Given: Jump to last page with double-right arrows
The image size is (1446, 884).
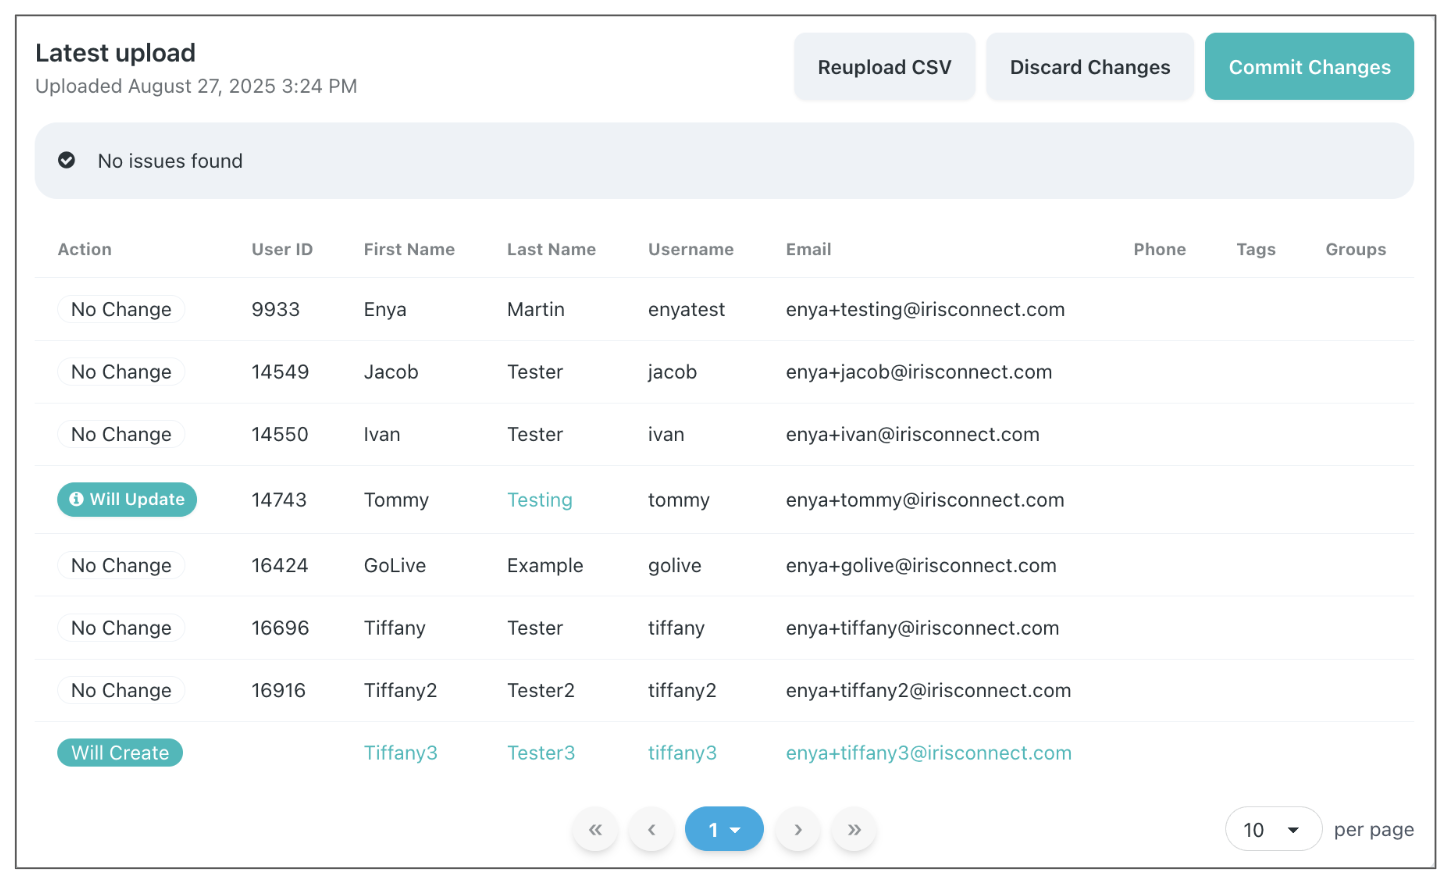Looking at the screenshot, I should (854, 830).
